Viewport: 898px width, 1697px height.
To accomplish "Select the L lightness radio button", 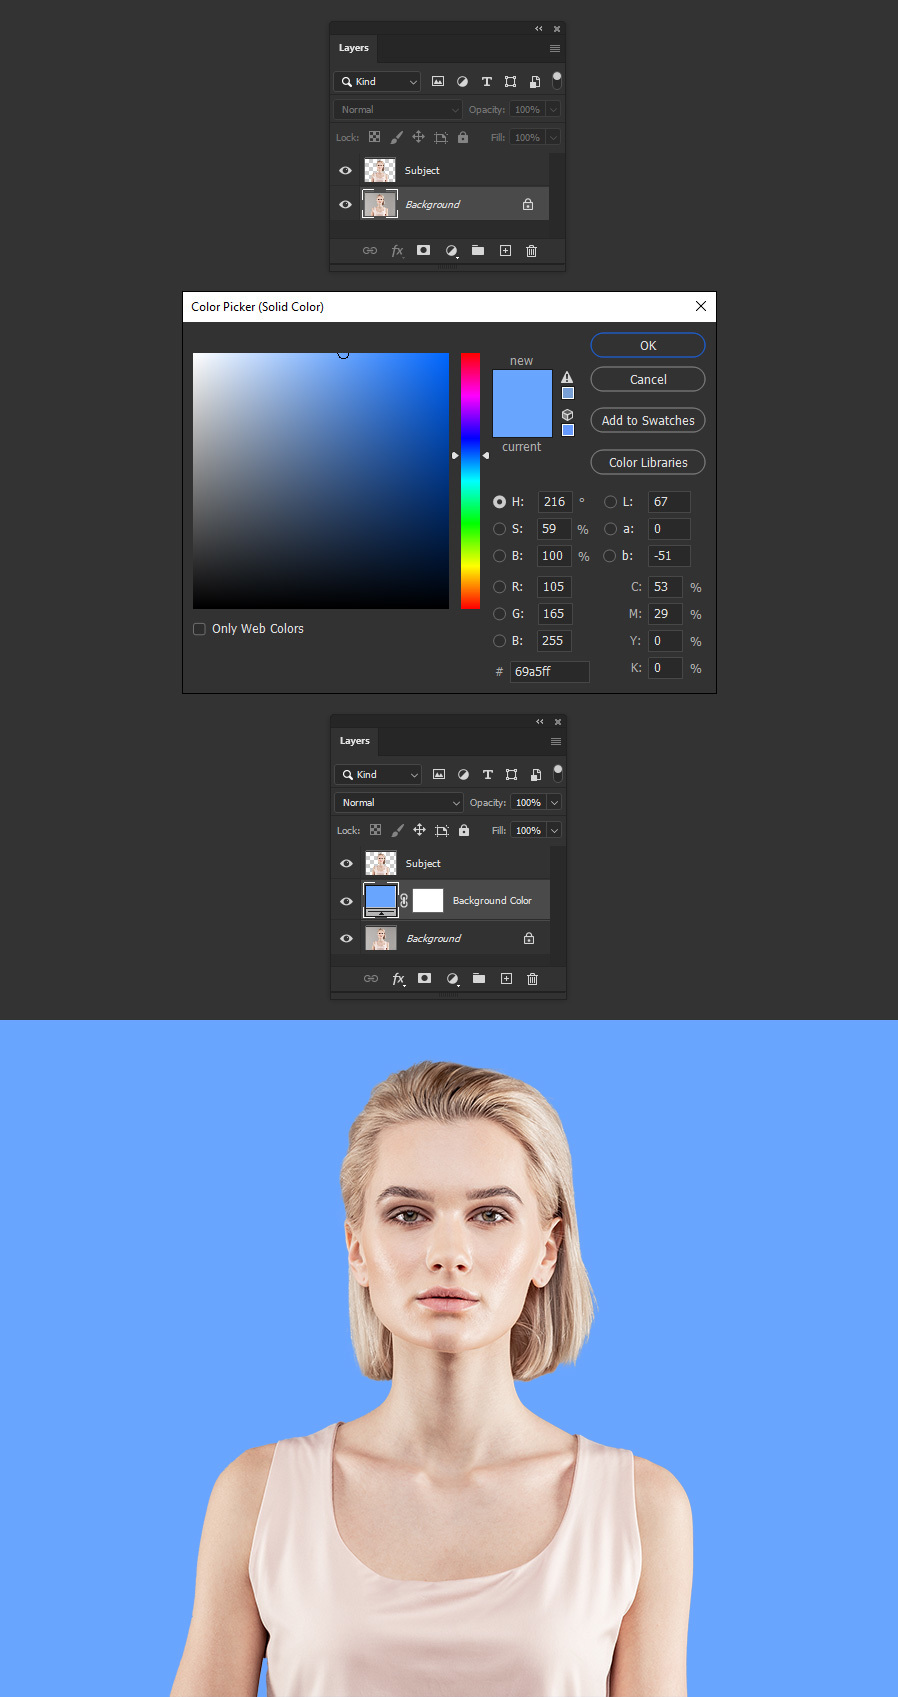I will pyautogui.click(x=610, y=502).
